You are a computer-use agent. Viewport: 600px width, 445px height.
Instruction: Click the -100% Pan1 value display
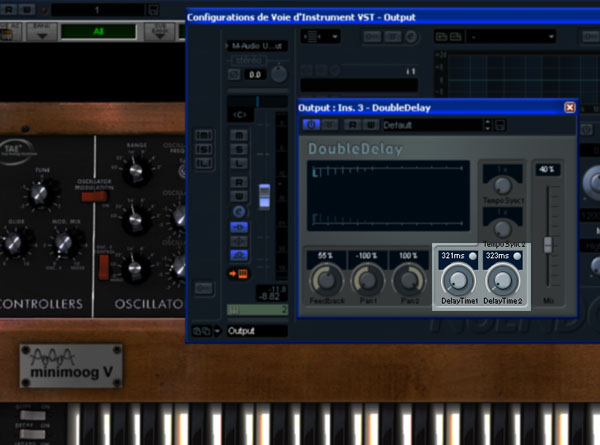tap(367, 256)
